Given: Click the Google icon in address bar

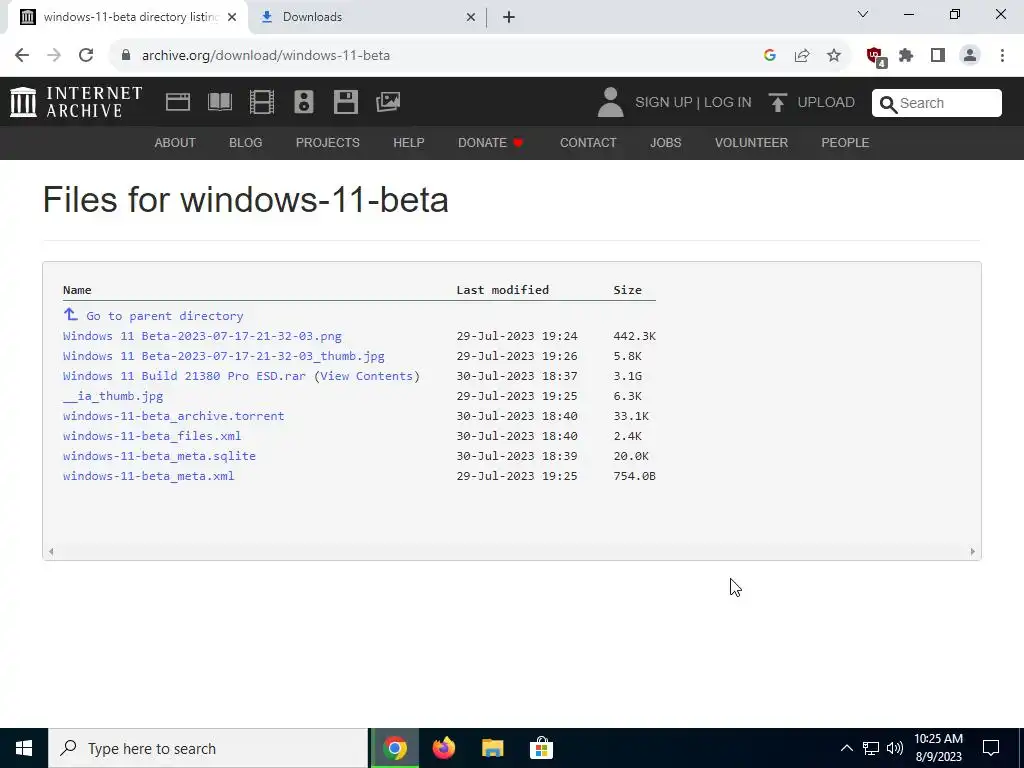Looking at the screenshot, I should pyautogui.click(x=770, y=55).
